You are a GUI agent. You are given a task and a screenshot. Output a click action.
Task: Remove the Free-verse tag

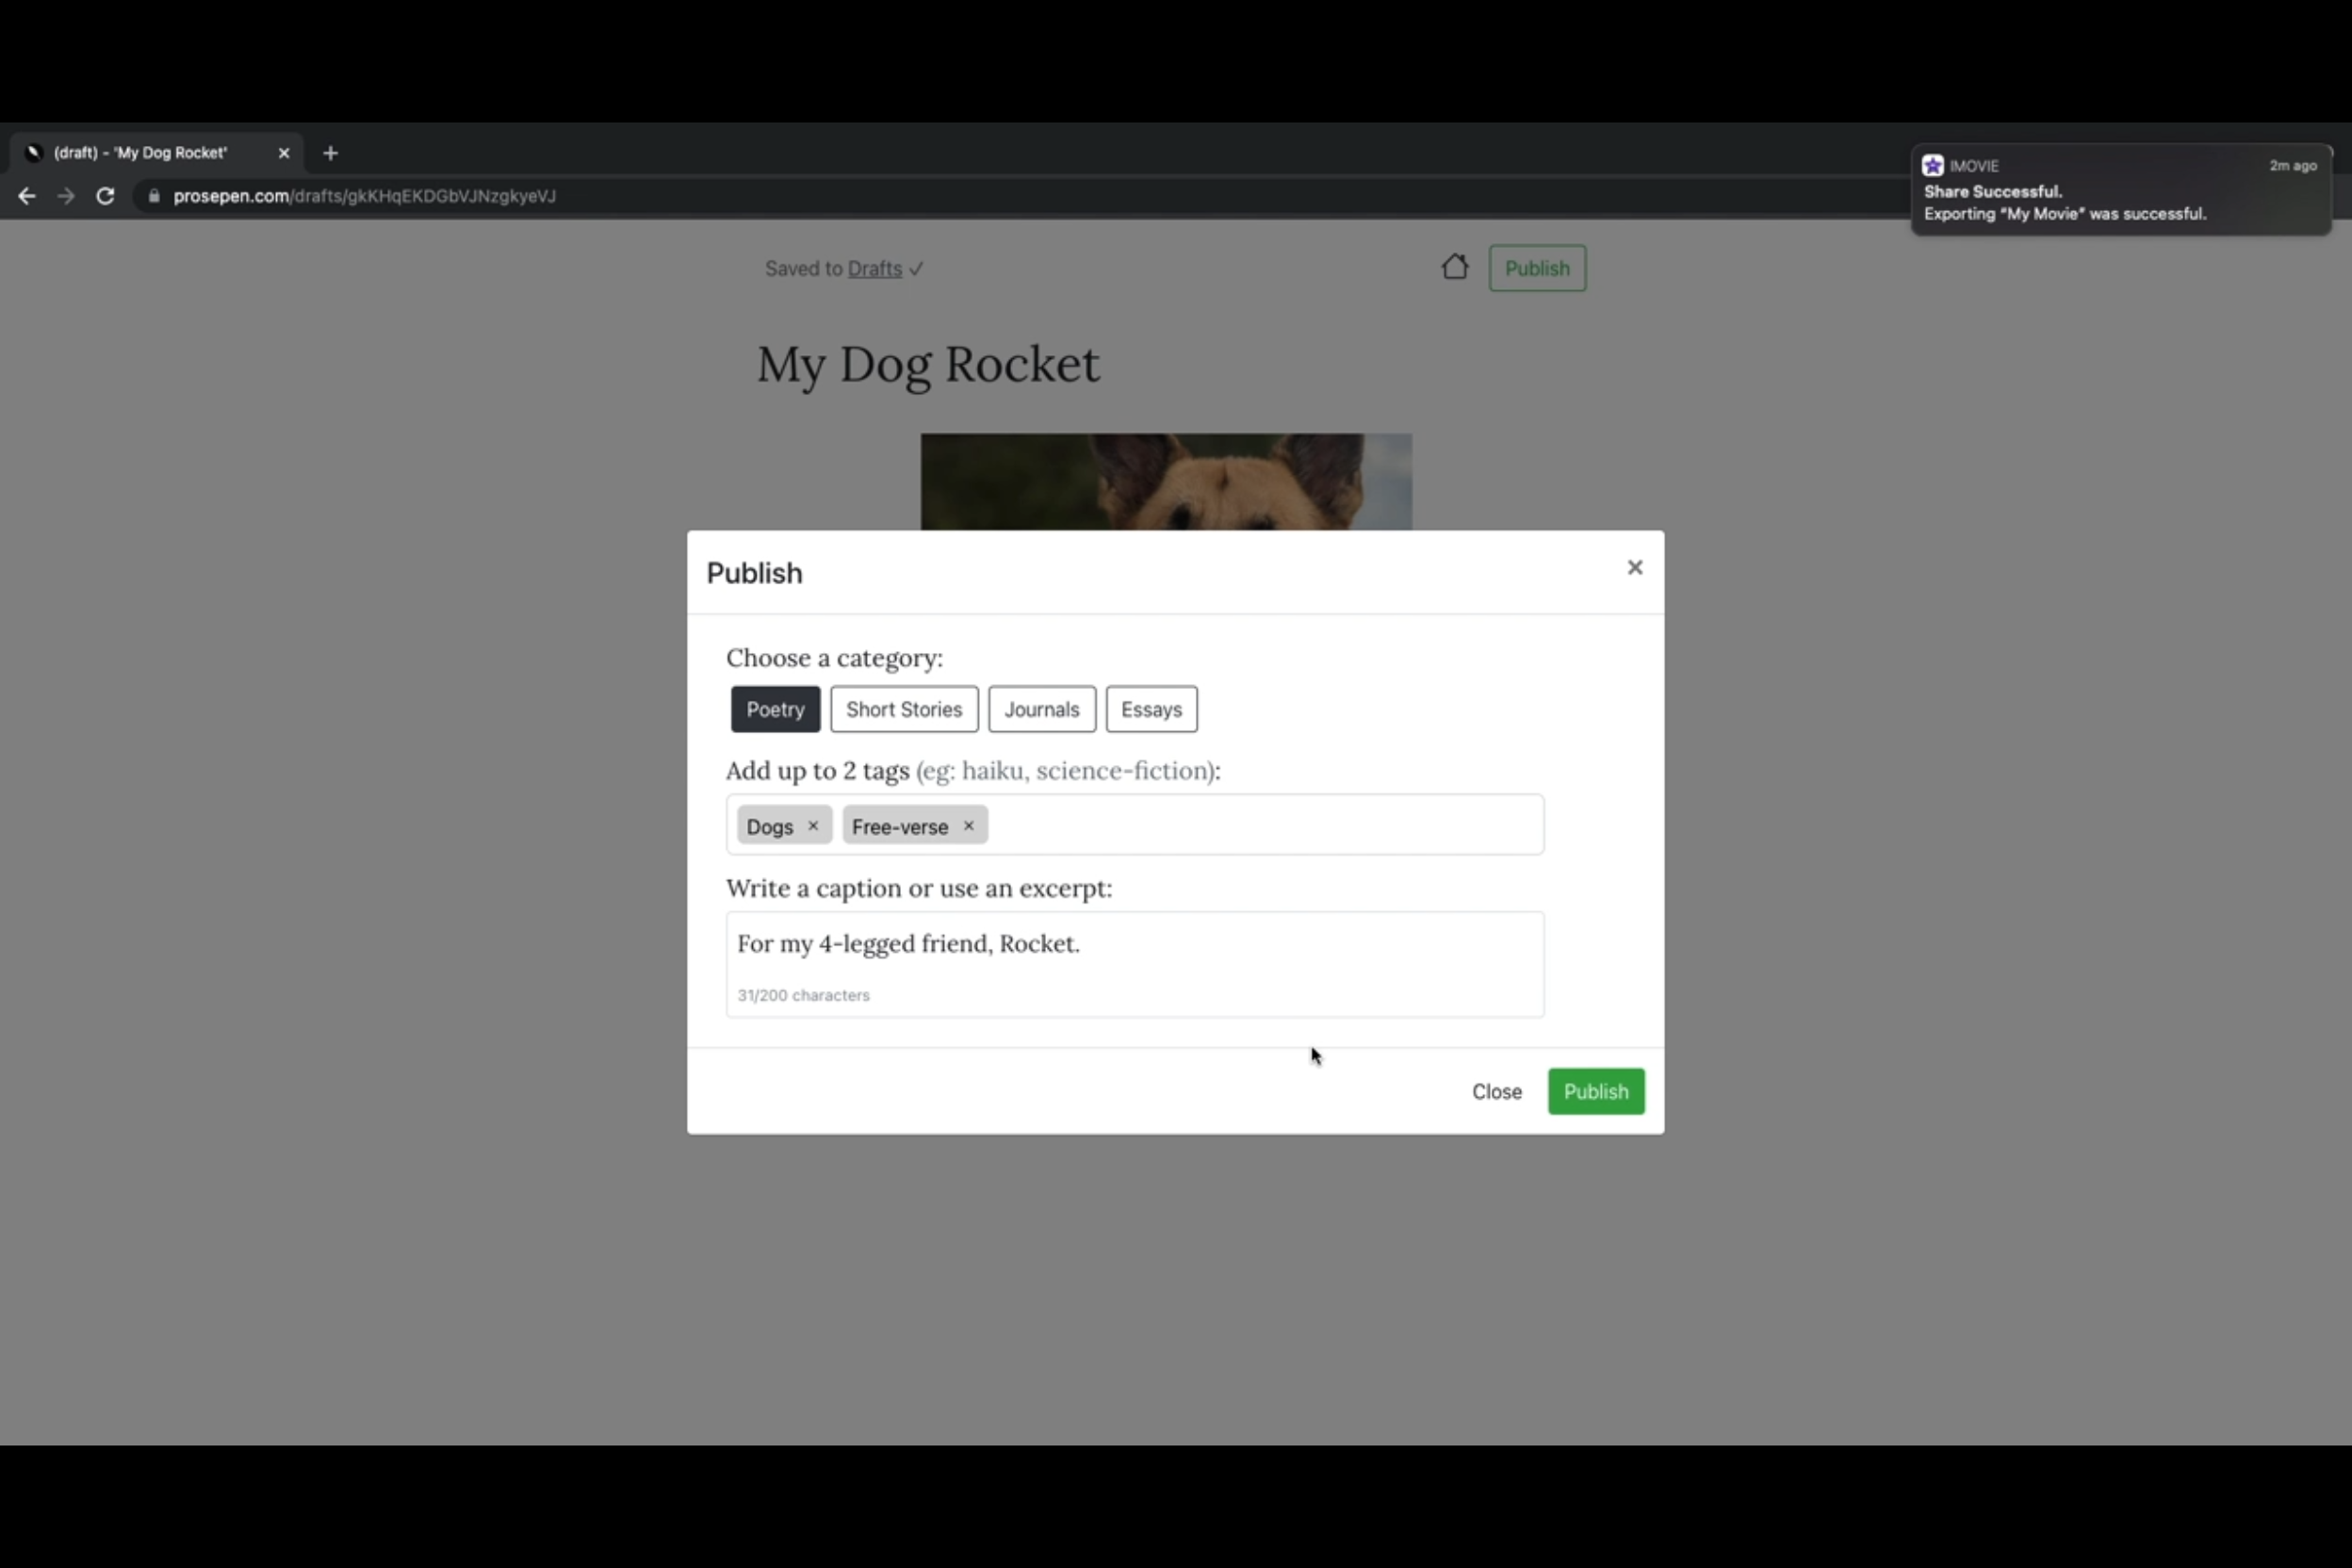click(x=968, y=826)
